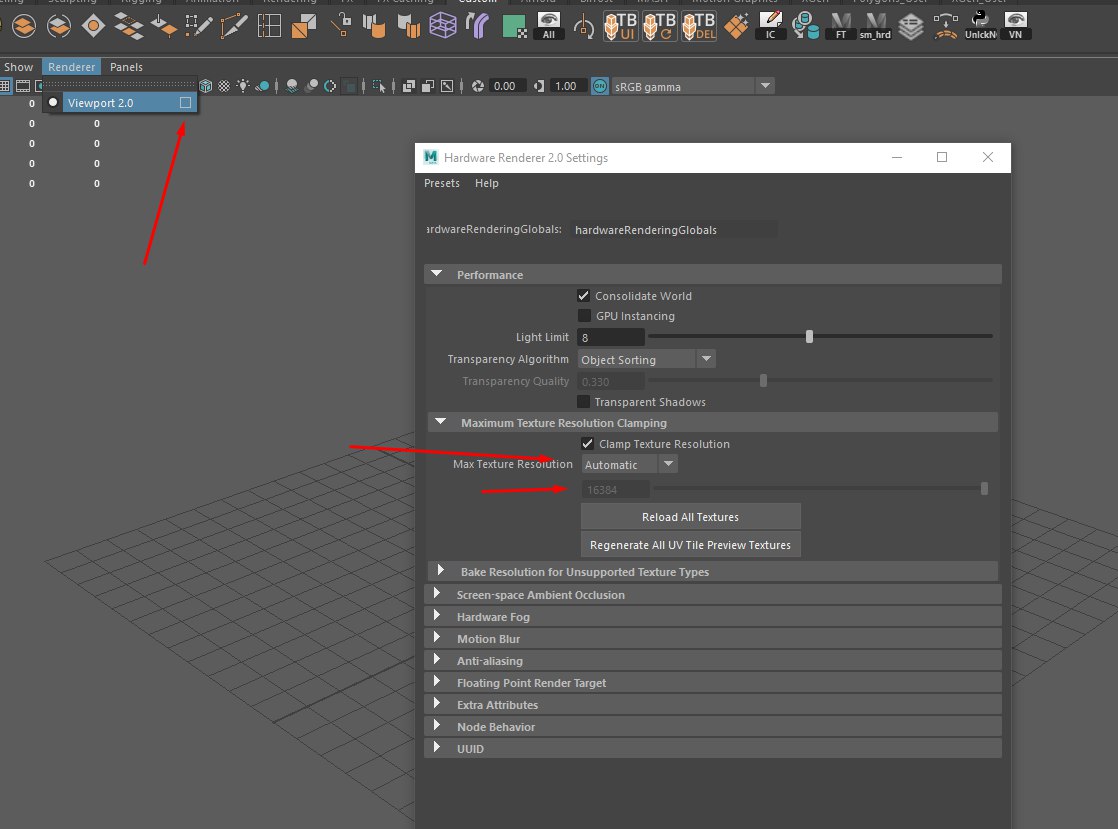Click the orange sparkle grid shelf icon

click(736, 26)
